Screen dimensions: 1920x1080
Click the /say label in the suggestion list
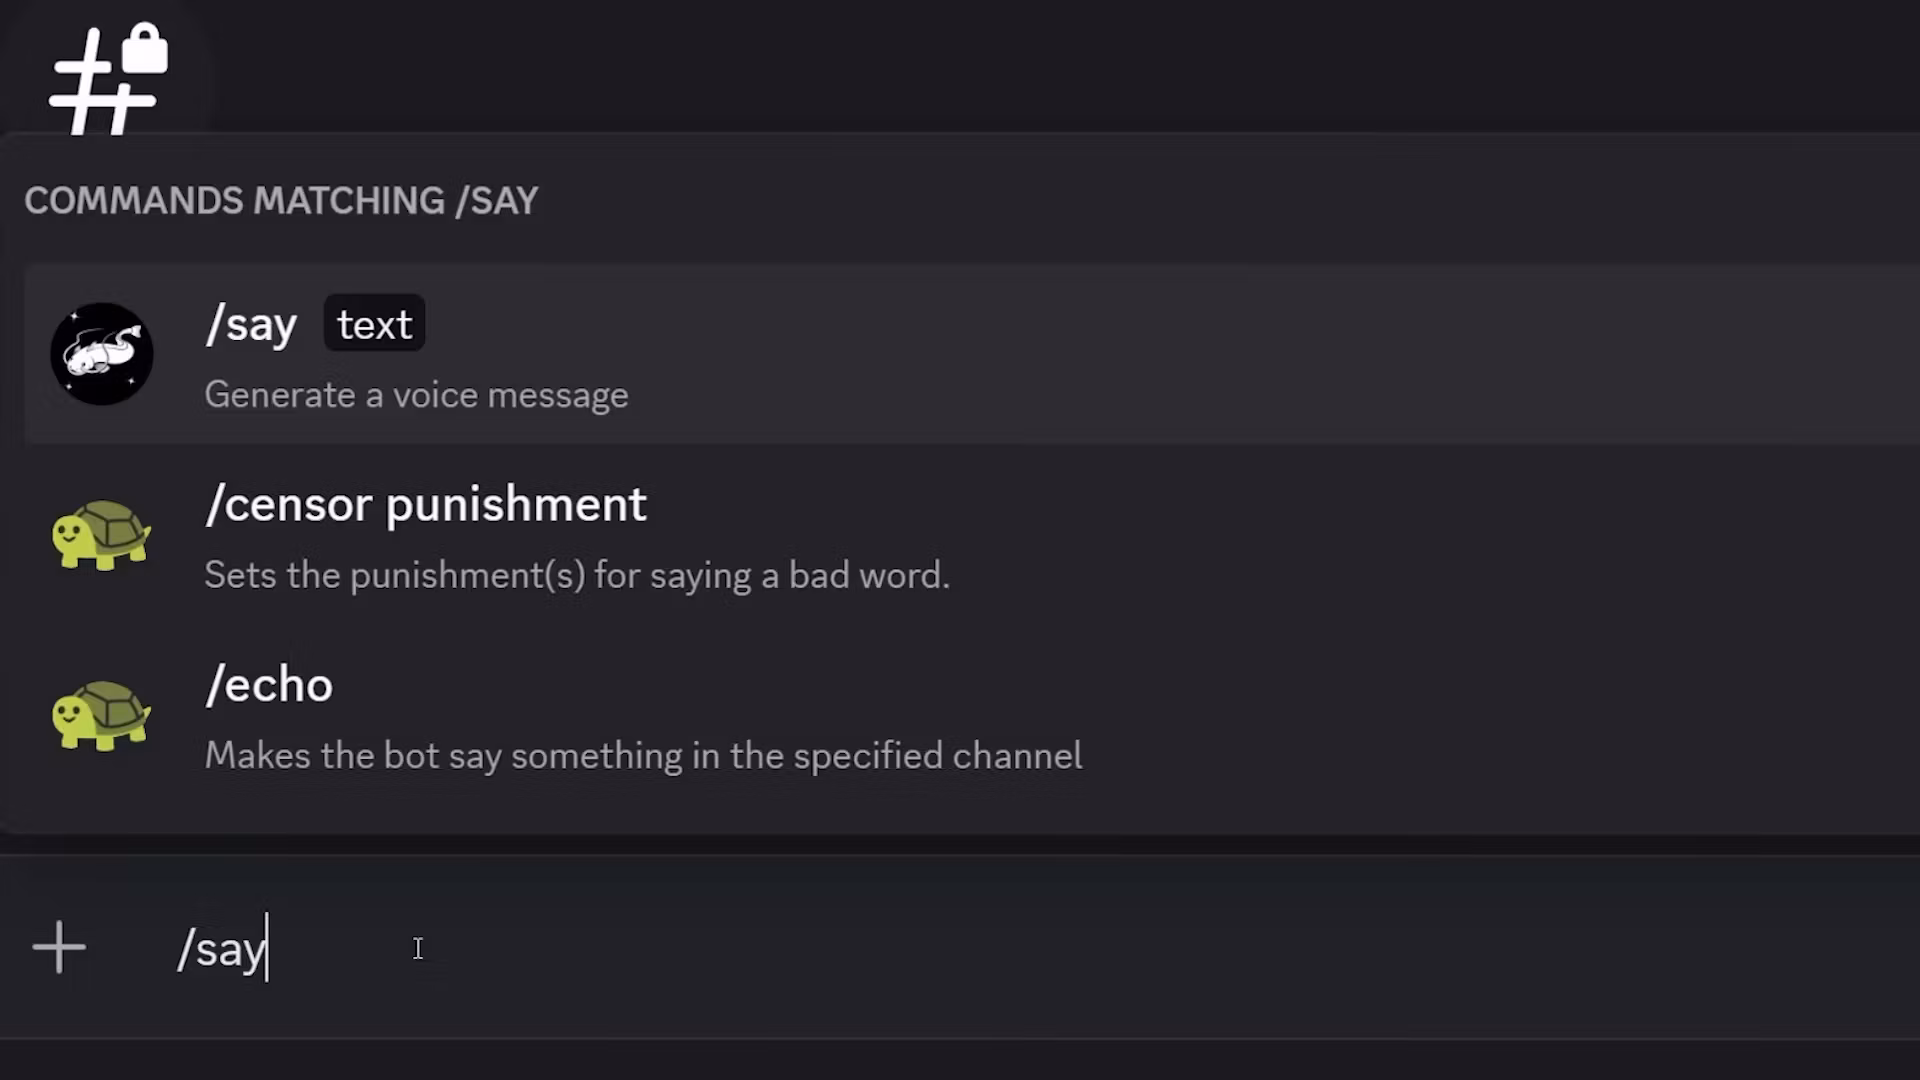tap(250, 323)
